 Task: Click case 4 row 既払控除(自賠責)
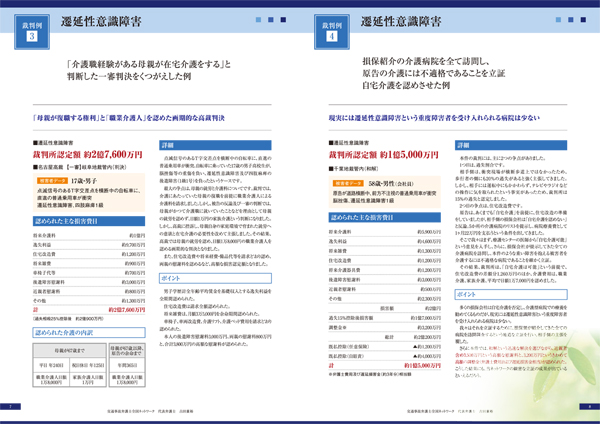click(x=385, y=356)
